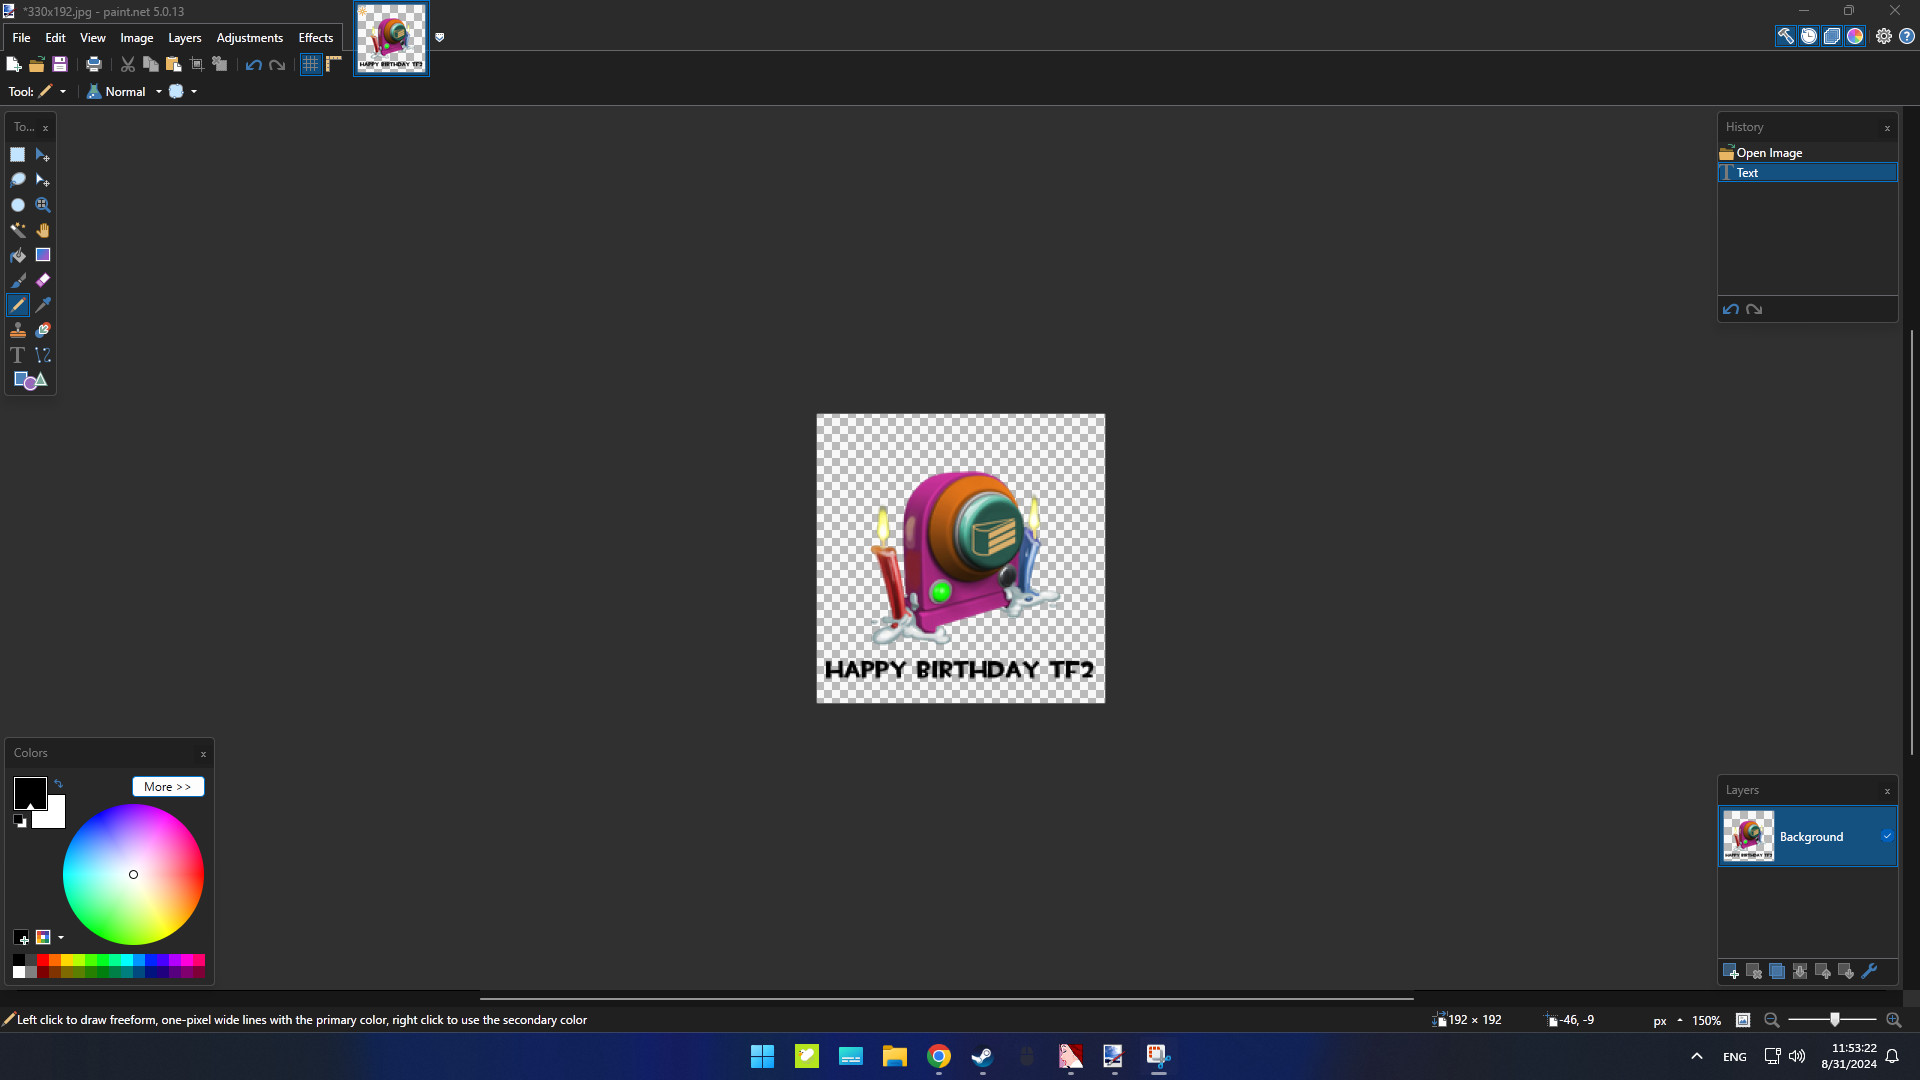
Task: Add a new layer in the Layers panel
Action: (x=1731, y=971)
